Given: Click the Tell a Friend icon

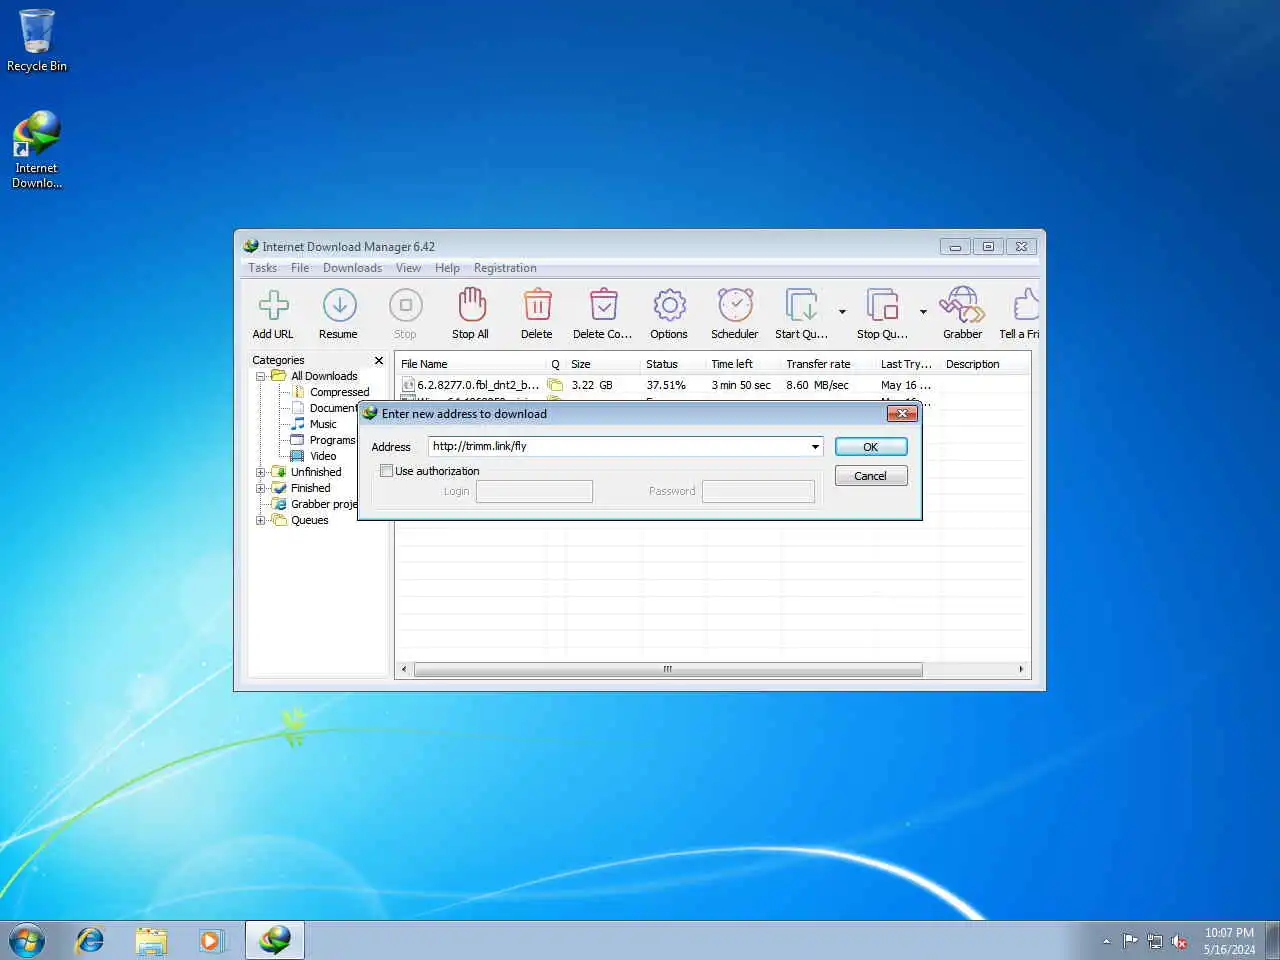Looking at the screenshot, I should 1026,305.
